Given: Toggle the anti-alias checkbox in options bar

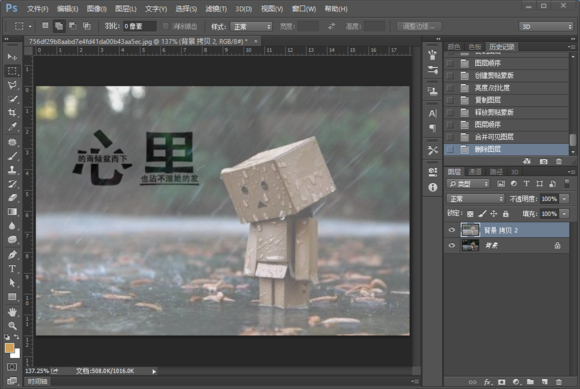Looking at the screenshot, I should [165, 26].
